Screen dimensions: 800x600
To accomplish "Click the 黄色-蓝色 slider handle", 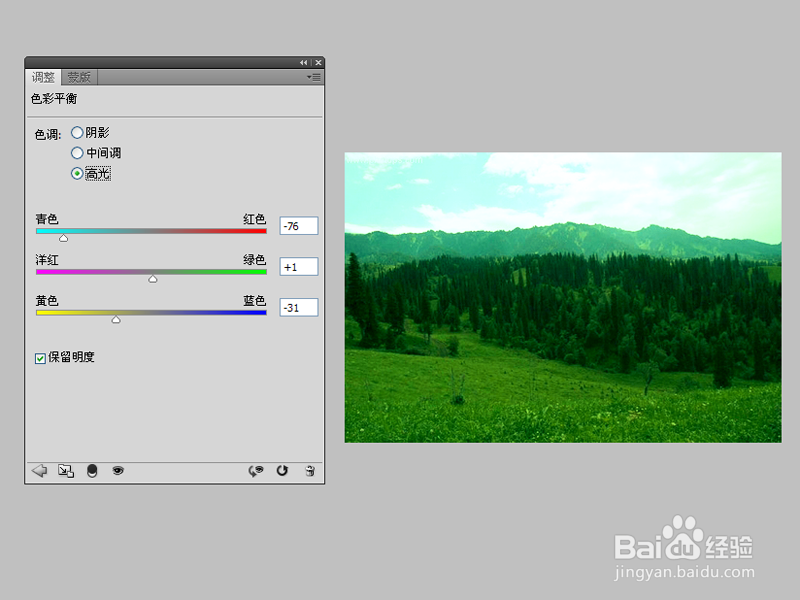I will point(116,320).
